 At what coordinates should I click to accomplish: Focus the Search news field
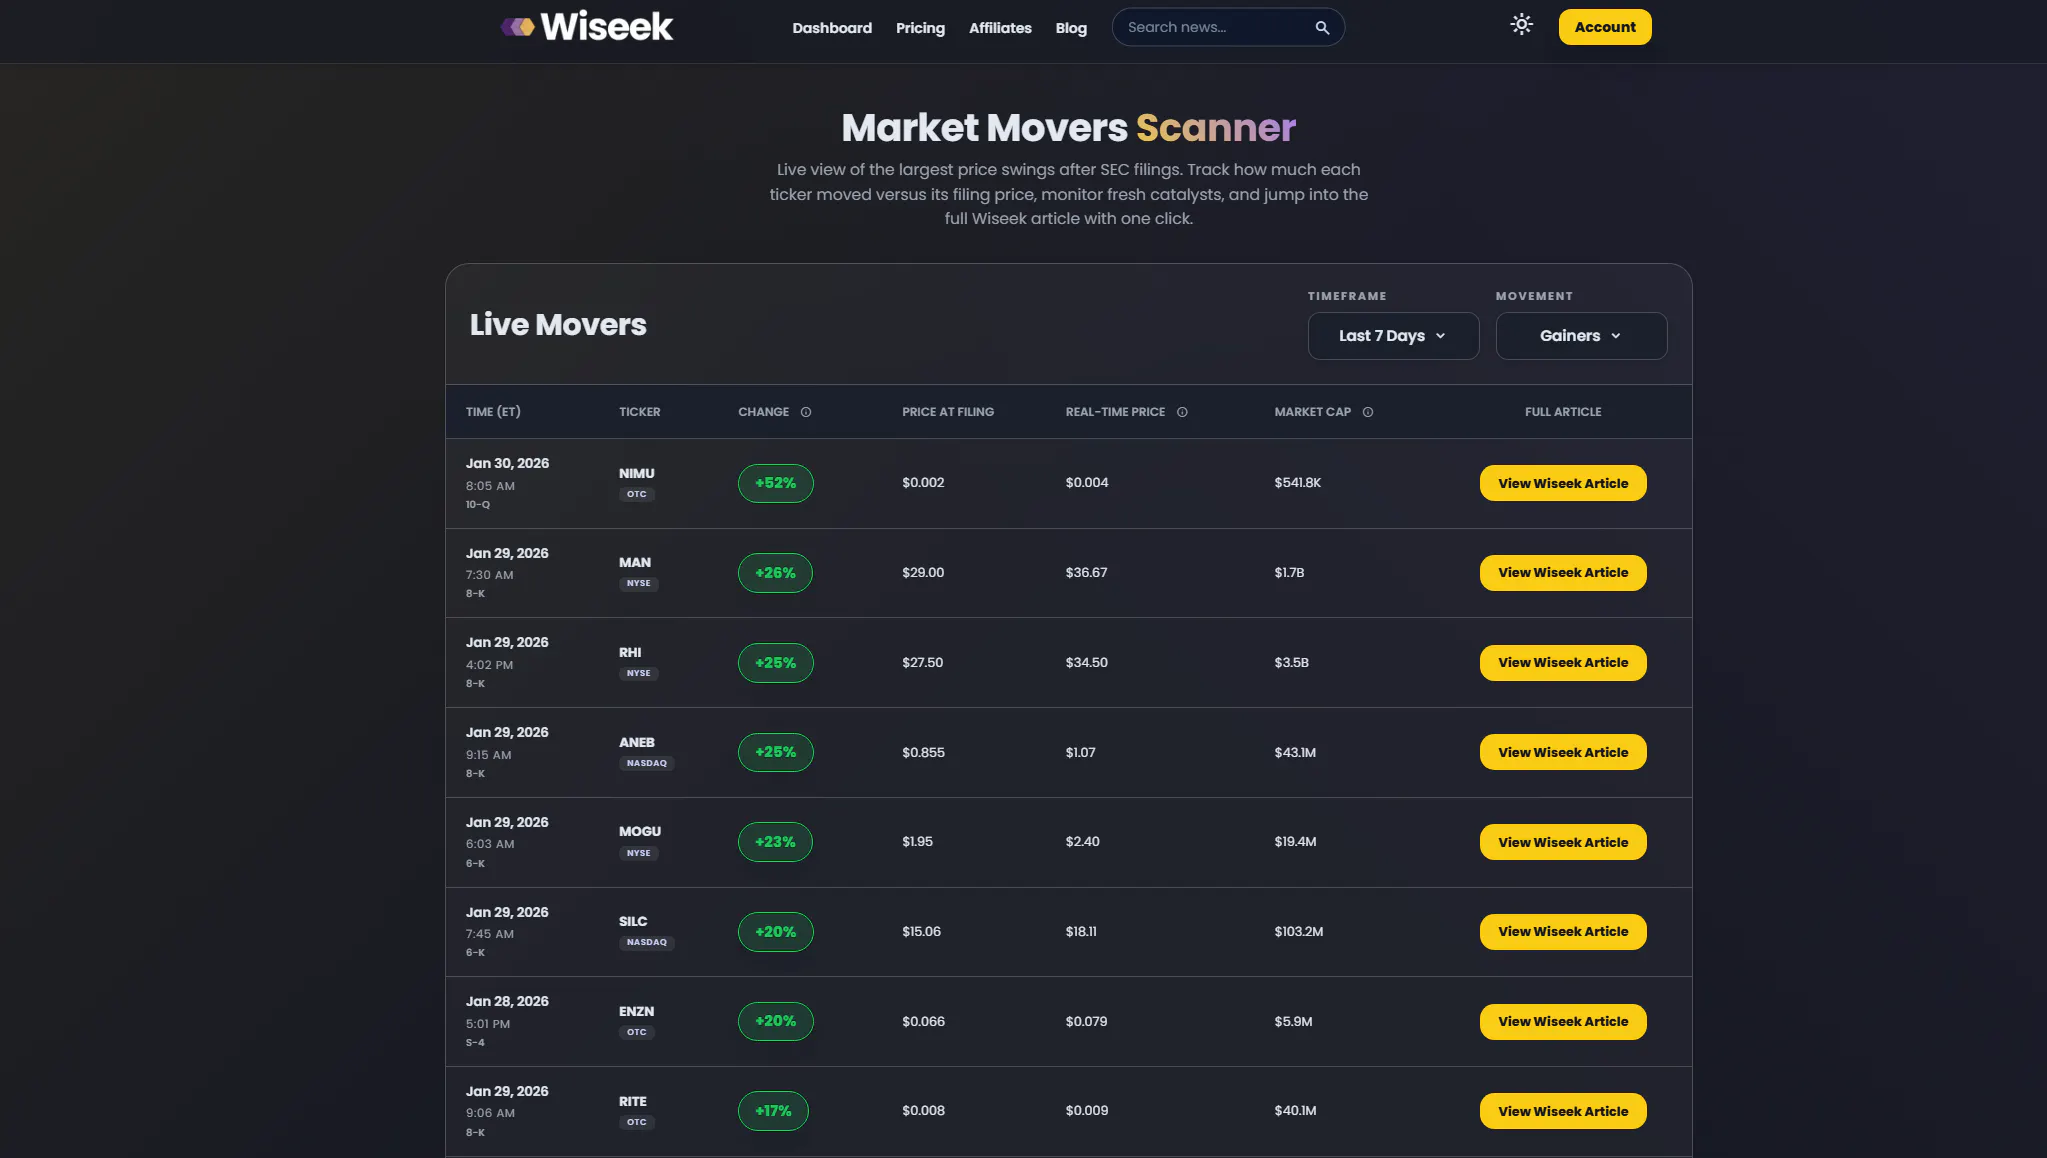tap(1228, 28)
